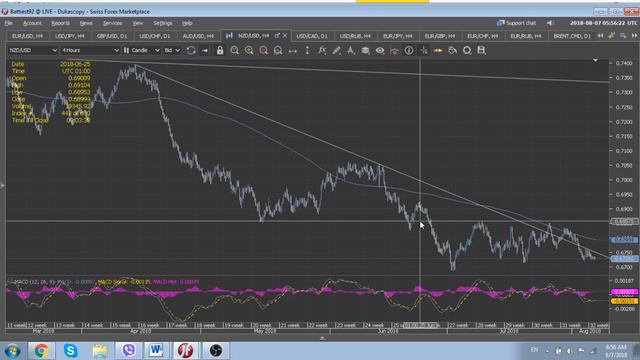The height and width of the screenshot is (360, 640).
Task: Switch to the EUR/GBP, H4 tab
Action: [x=440, y=36]
